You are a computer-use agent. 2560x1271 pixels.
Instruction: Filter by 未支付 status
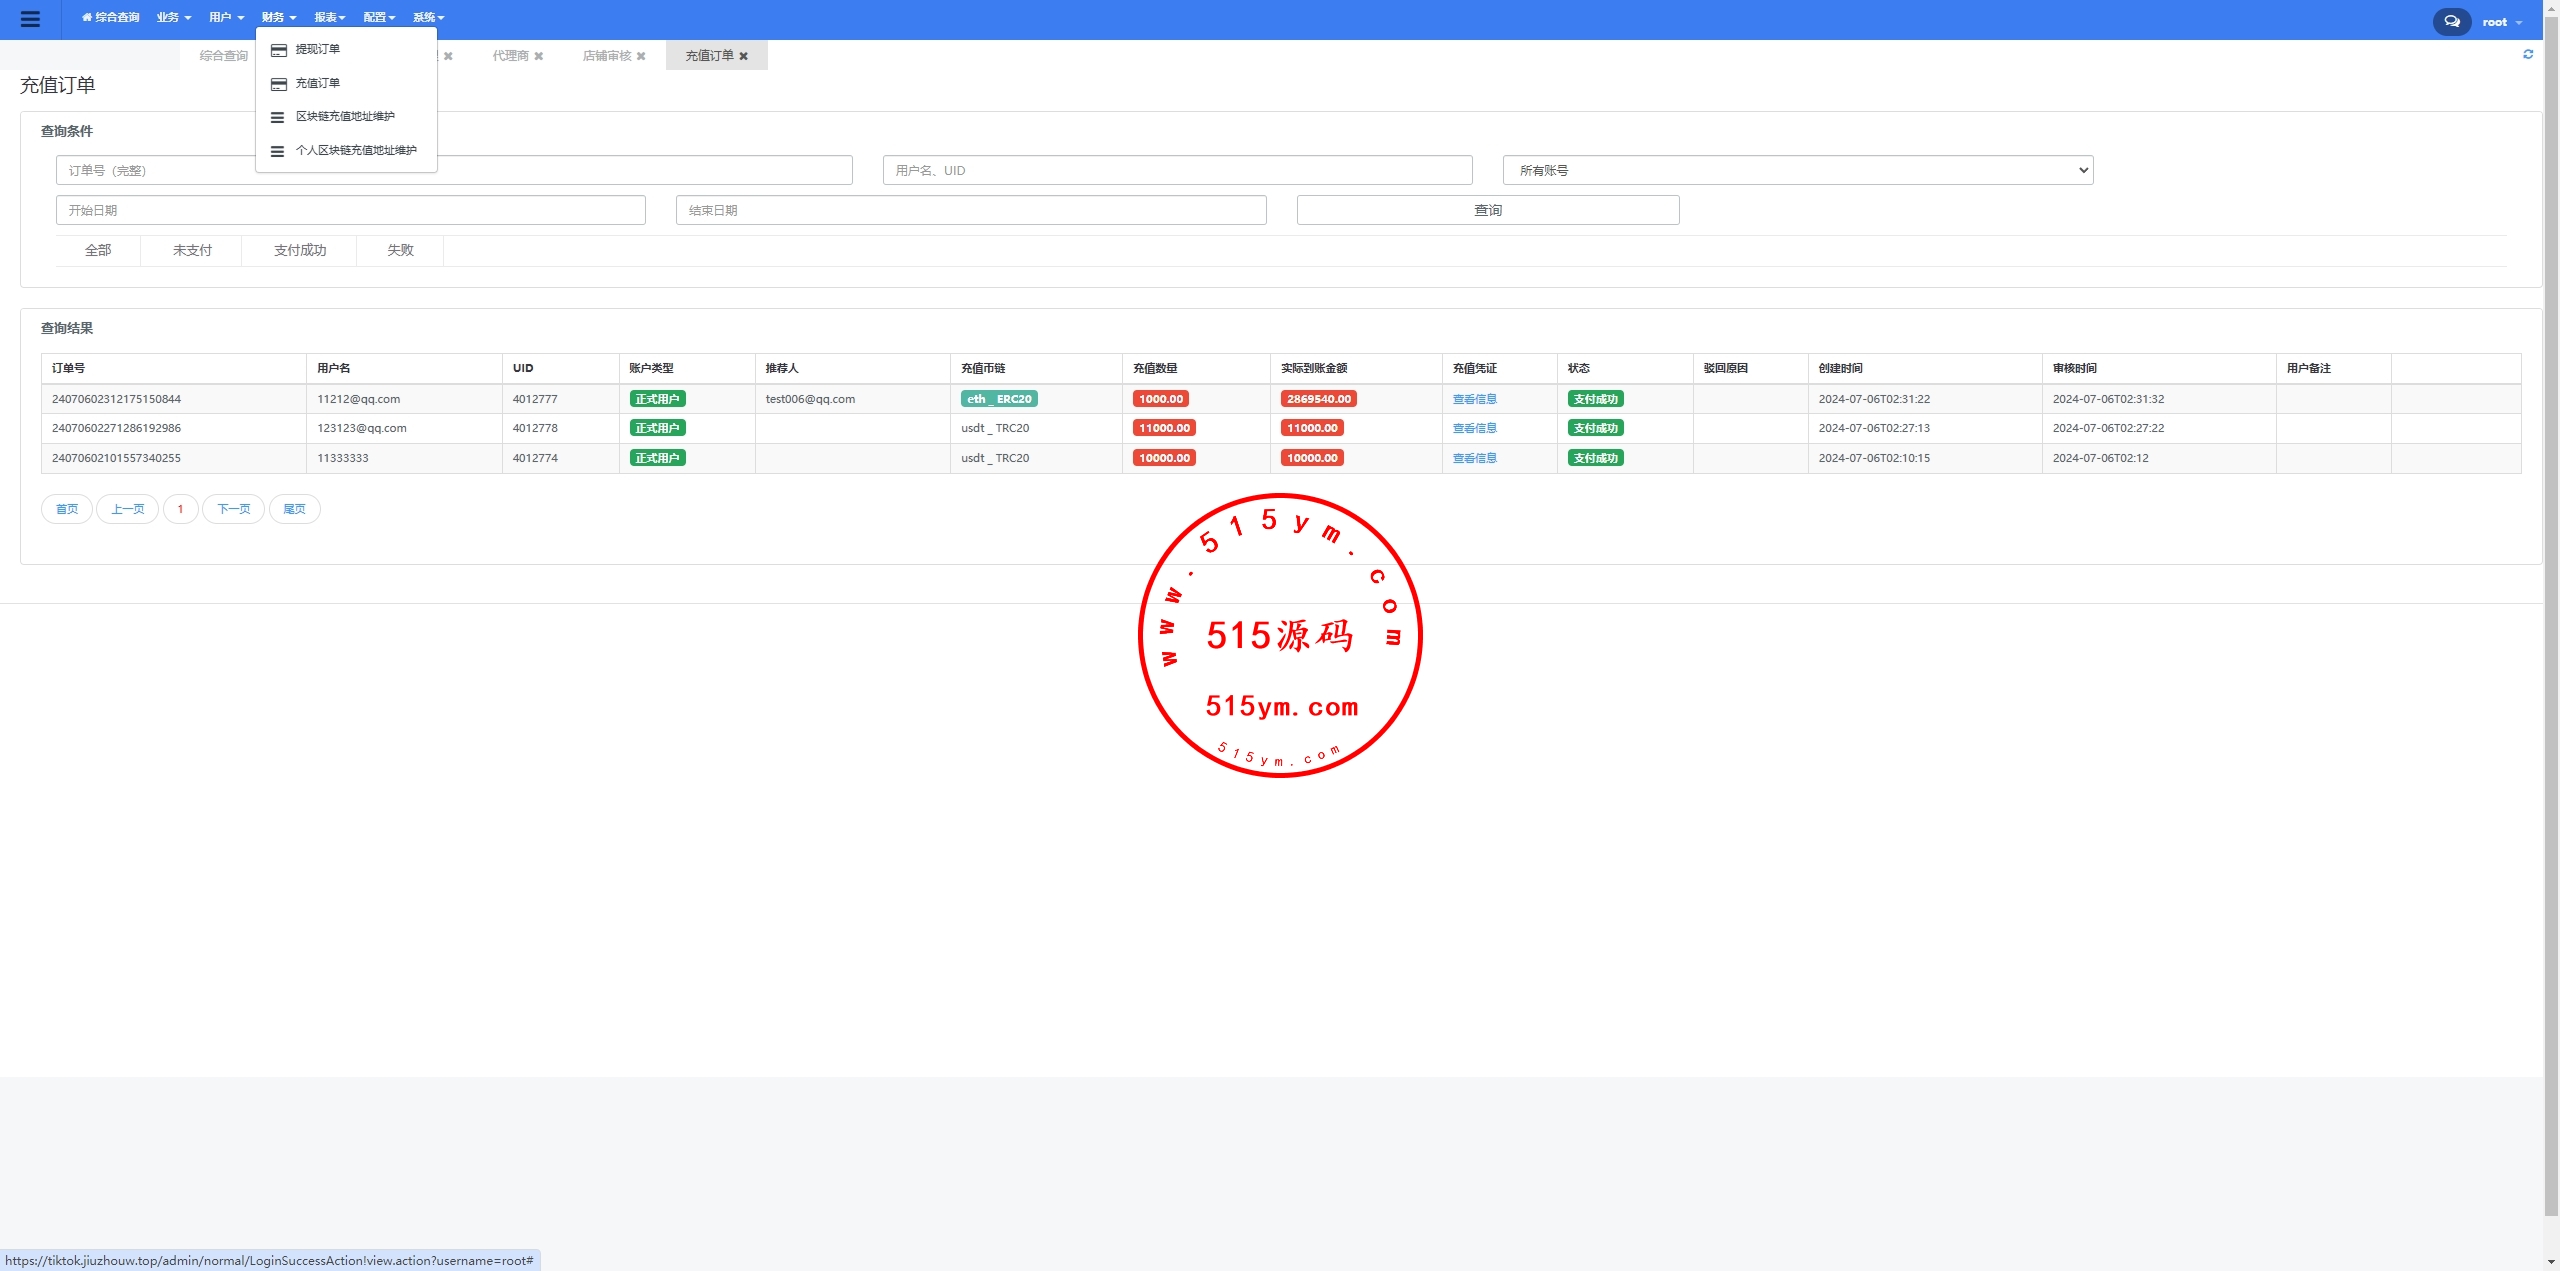[x=192, y=250]
